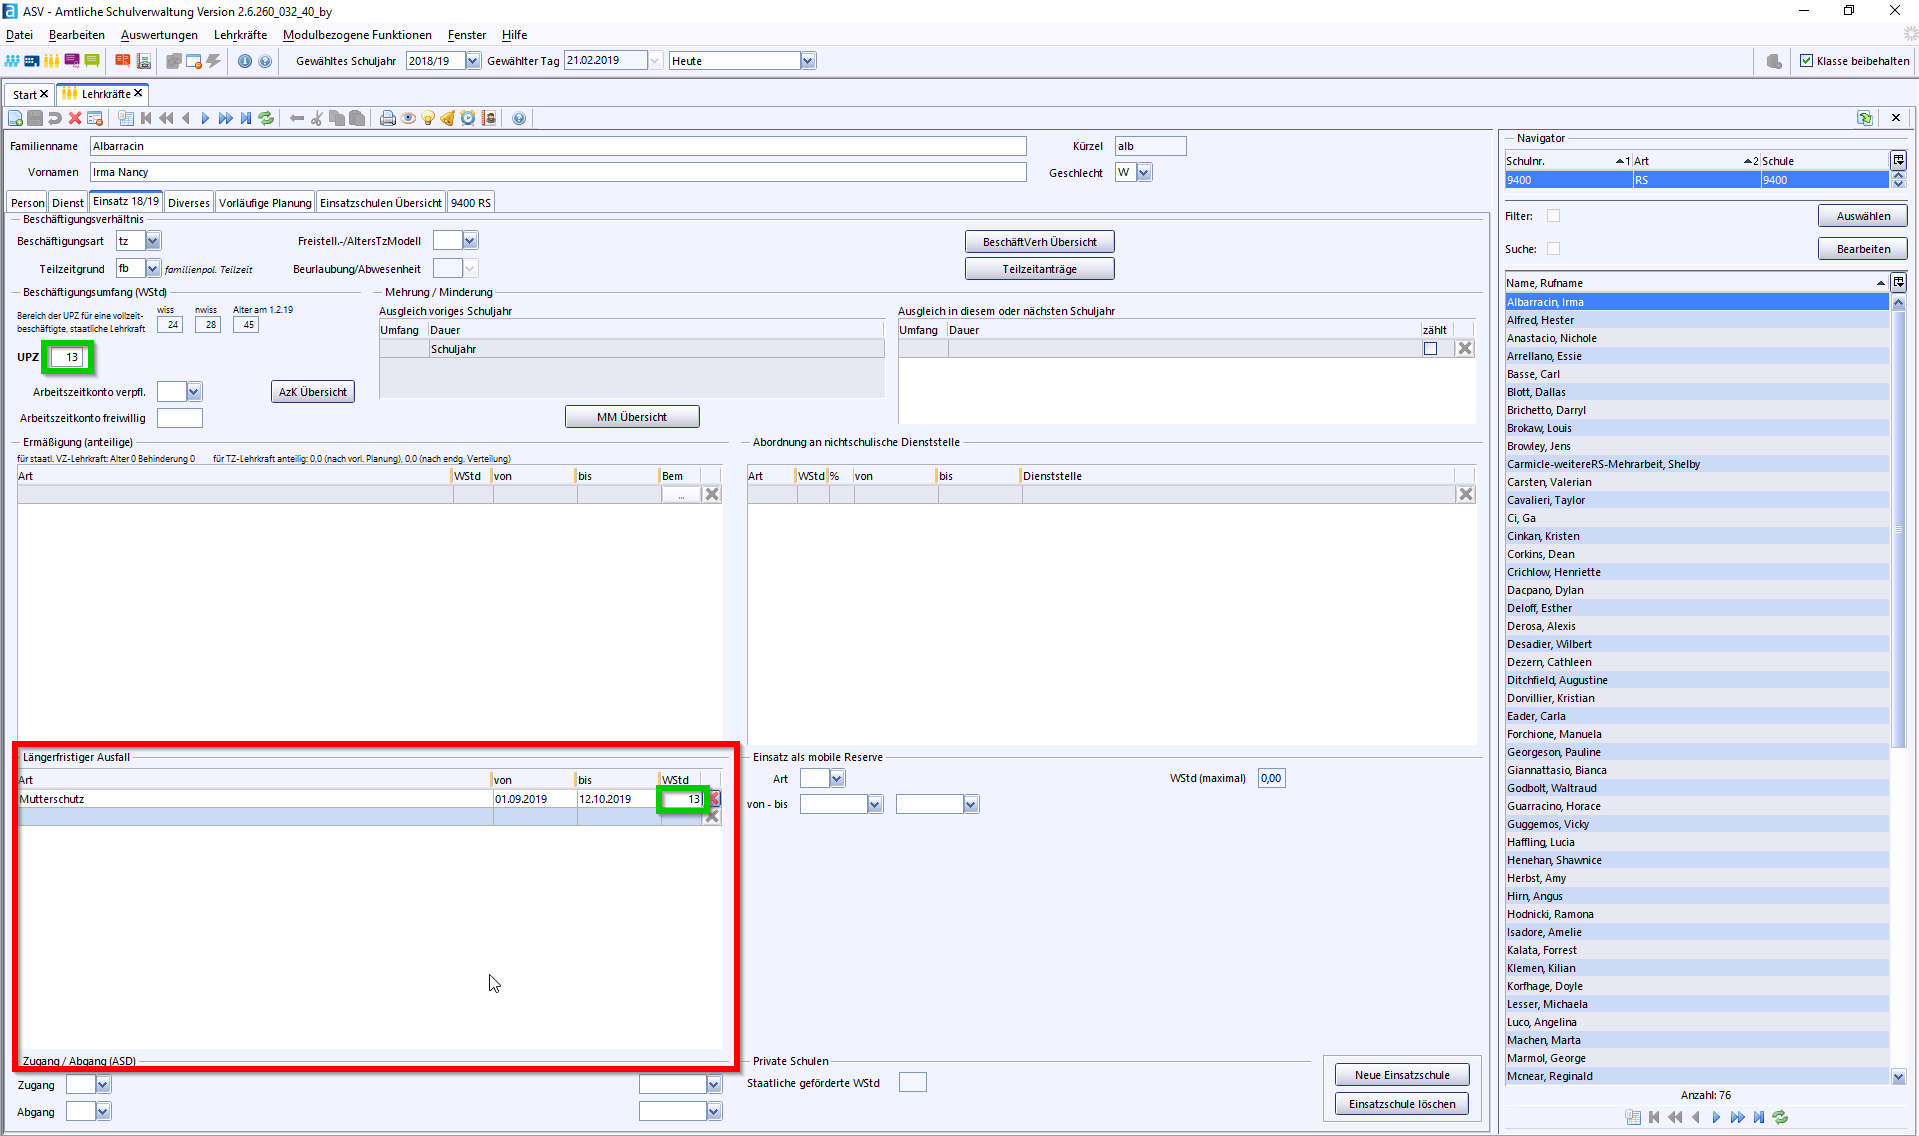Jump to last entry in the navigator list controls

pos(1759,1117)
